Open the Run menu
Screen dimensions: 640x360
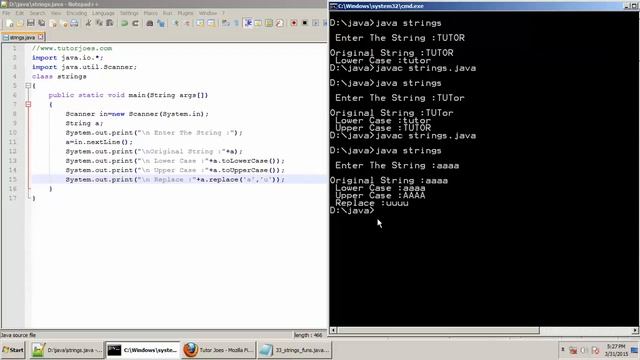point(167,13)
